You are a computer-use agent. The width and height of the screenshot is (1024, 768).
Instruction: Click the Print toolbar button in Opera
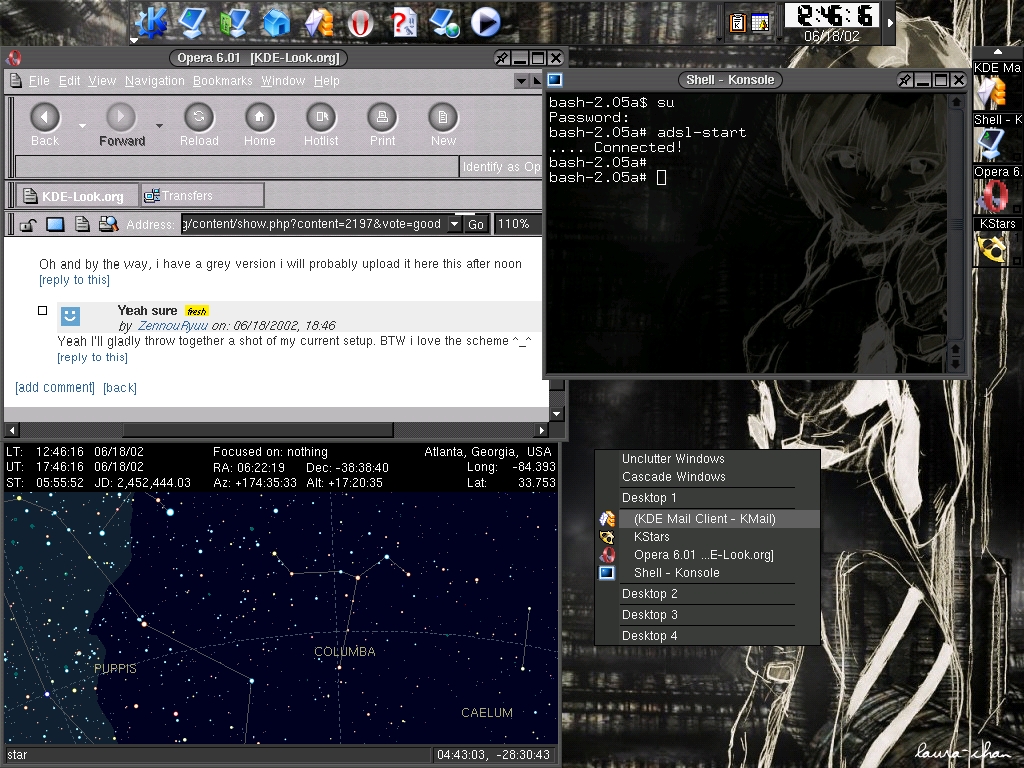(x=382, y=124)
